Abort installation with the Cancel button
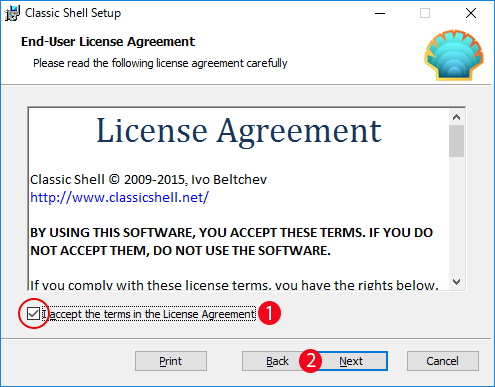This screenshot has height=387, width=495. (x=443, y=361)
